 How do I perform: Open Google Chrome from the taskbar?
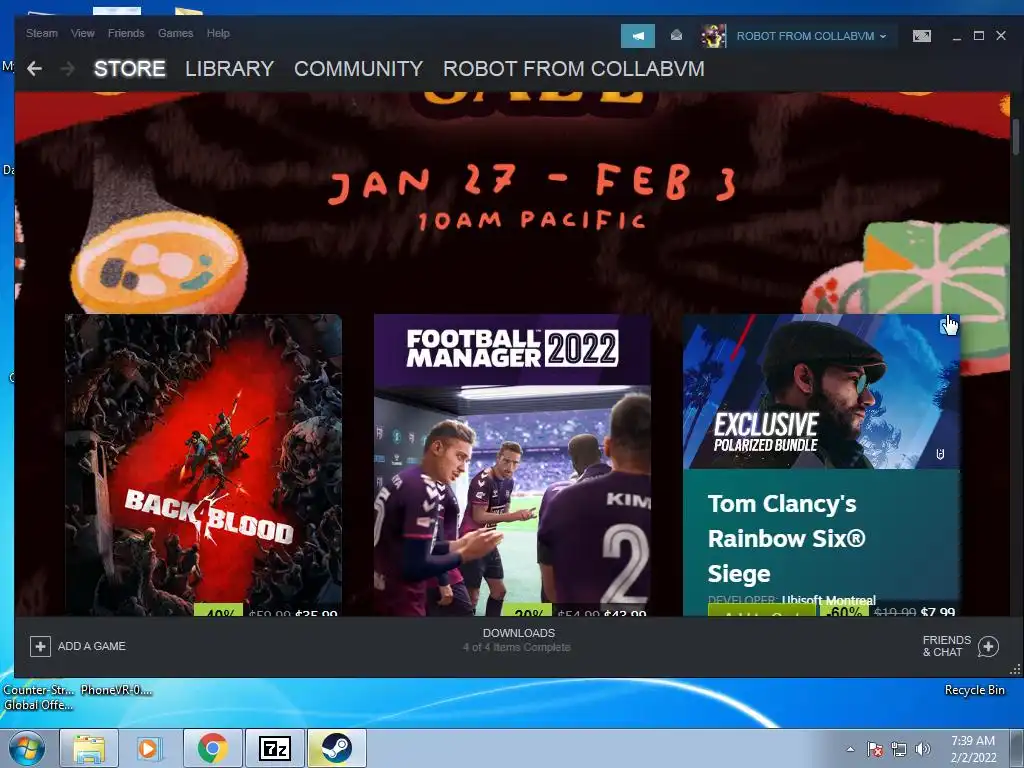[212, 748]
